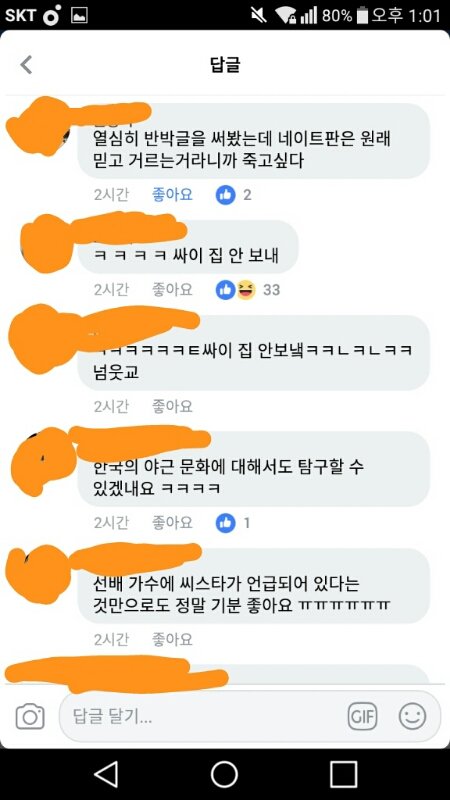Viewport: 450px width, 800px height.
Task: Open the 한국의 야근 문화 comment bubble
Action: (x=254, y=469)
